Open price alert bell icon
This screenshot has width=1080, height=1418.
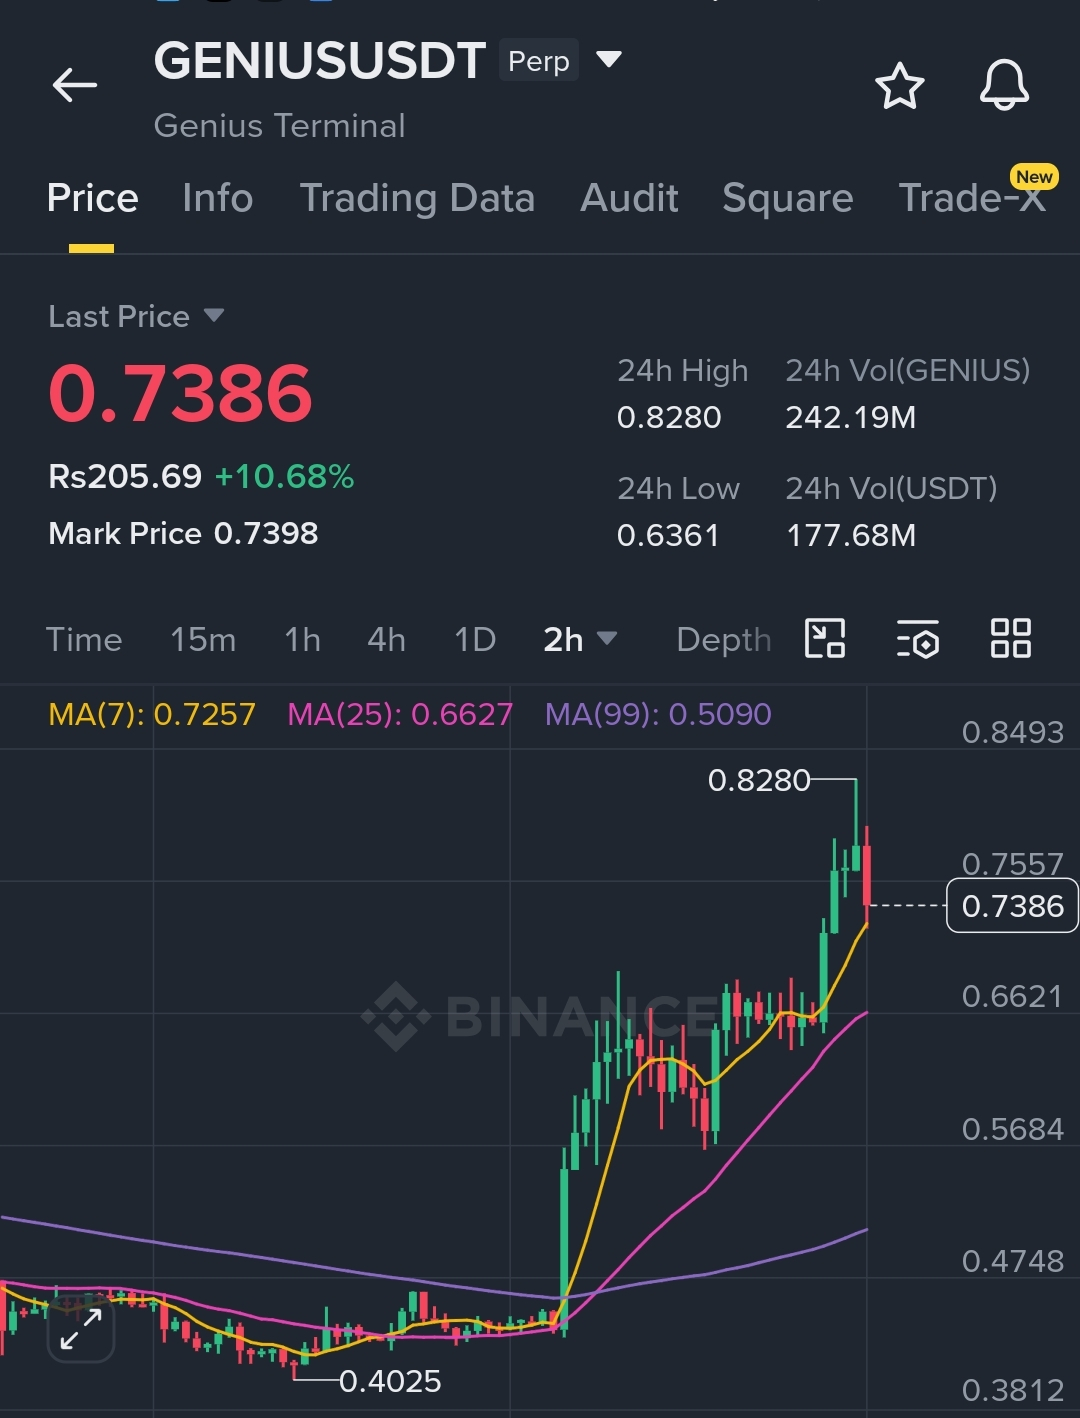pos(1004,86)
